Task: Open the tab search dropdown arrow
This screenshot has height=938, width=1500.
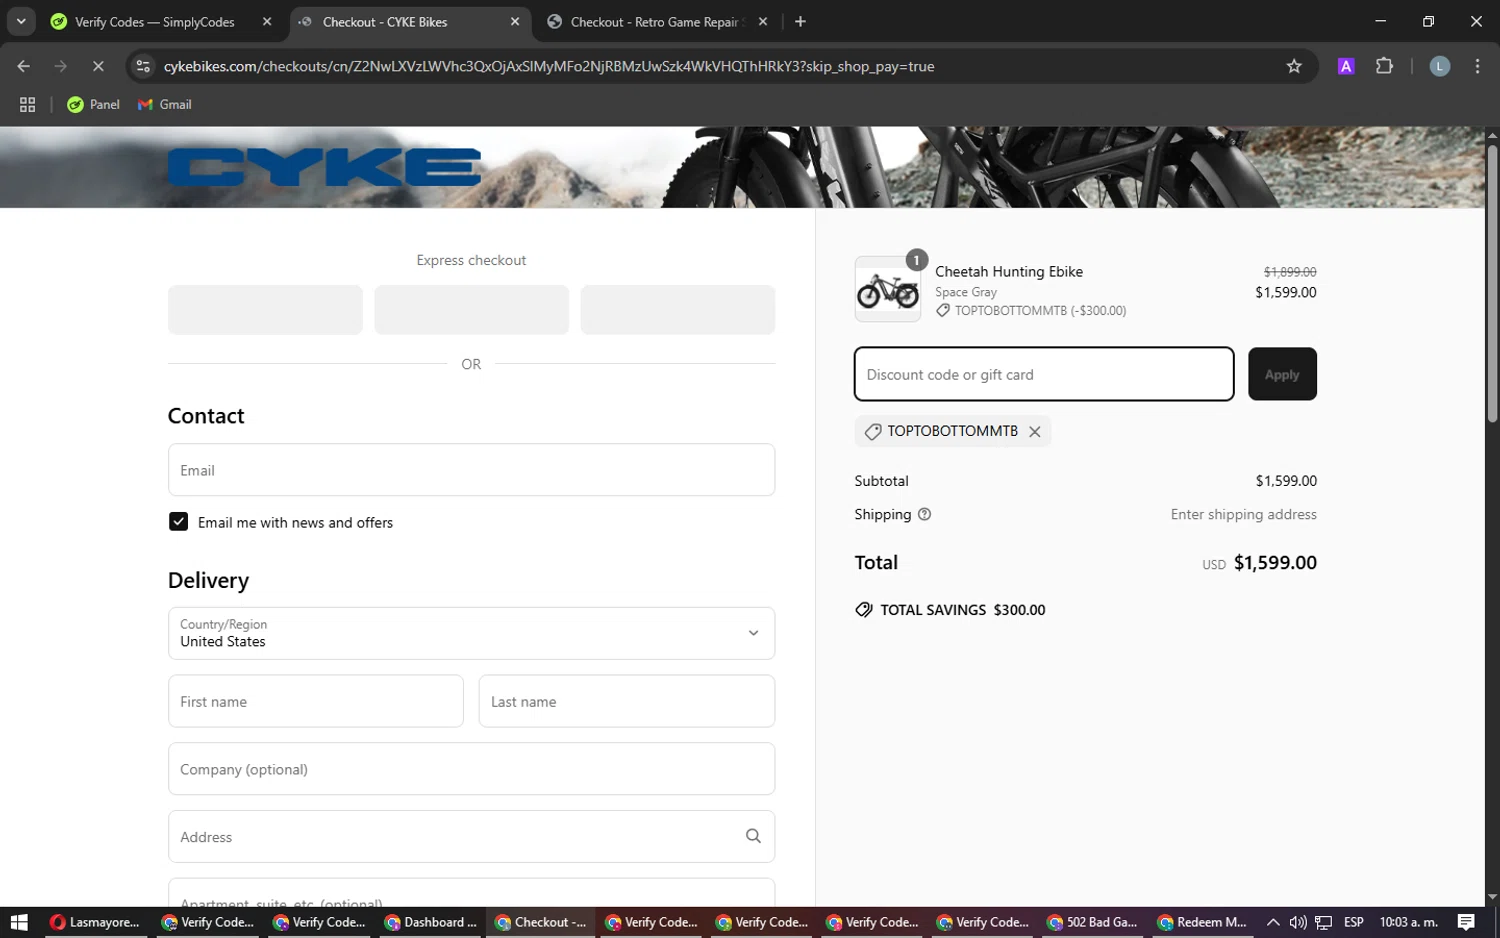Action: tap(20, 21)
